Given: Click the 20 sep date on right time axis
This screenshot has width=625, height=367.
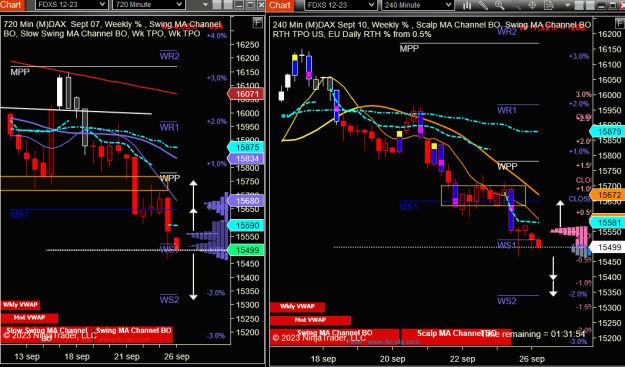Looking at the screenshot, I should pyautogui.click(x=393, y=359).
